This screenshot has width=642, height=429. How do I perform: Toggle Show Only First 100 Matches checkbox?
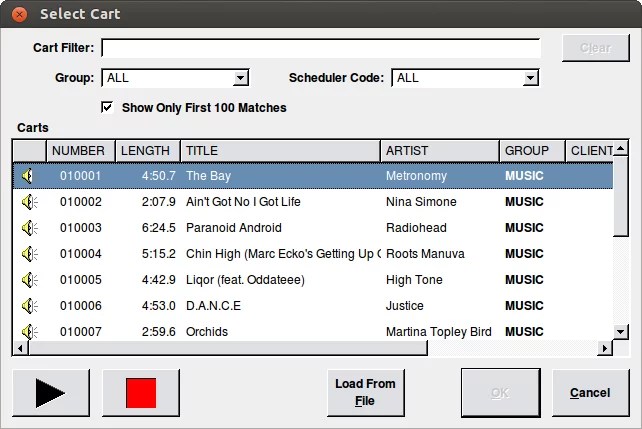pyautogui.click(x=107, y=107)
